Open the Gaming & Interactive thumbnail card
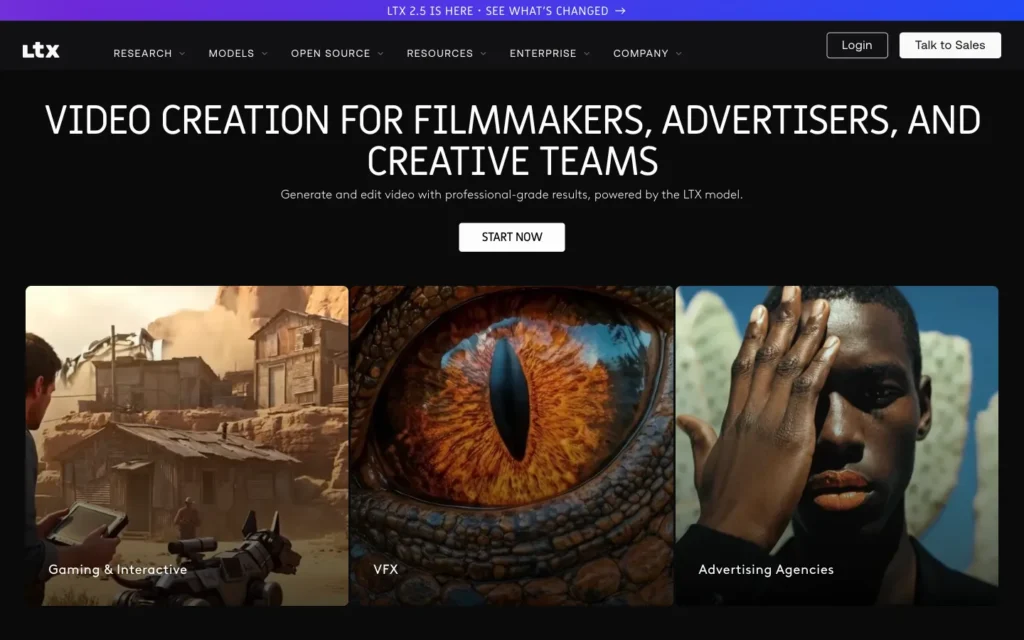 (187, 445)
